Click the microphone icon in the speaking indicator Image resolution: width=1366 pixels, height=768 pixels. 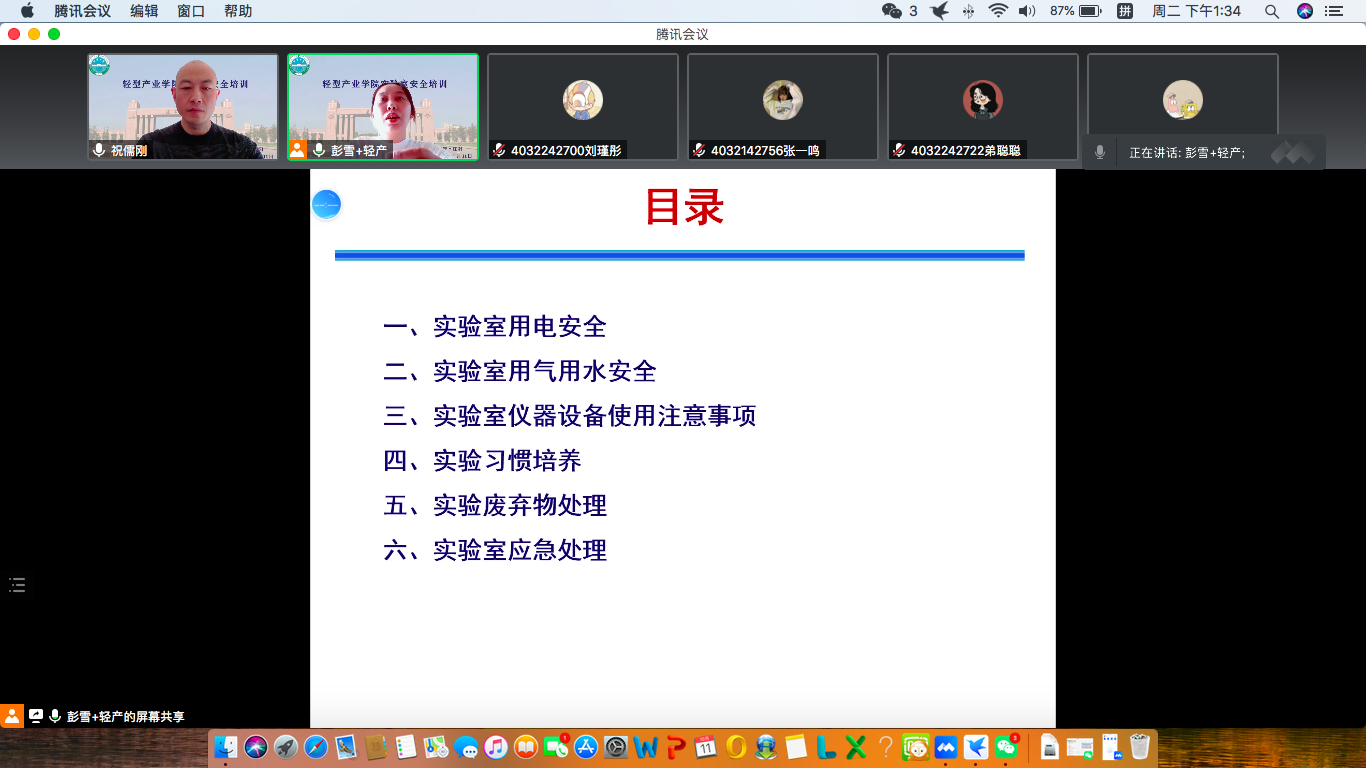[1100, 152]
